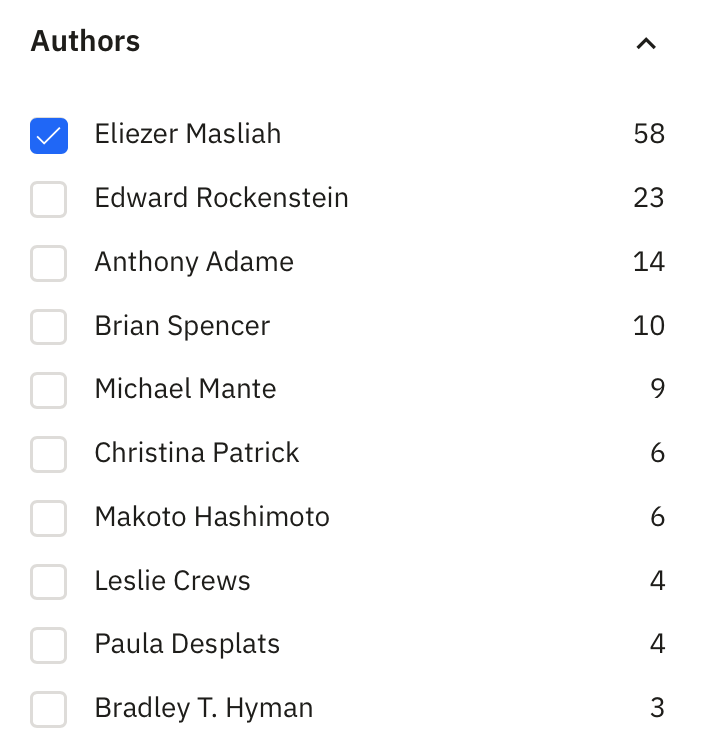Viewport: 704px width, 756px height.
Task: Select the Paula Desplats checkbox
Action: pos(49,645)
